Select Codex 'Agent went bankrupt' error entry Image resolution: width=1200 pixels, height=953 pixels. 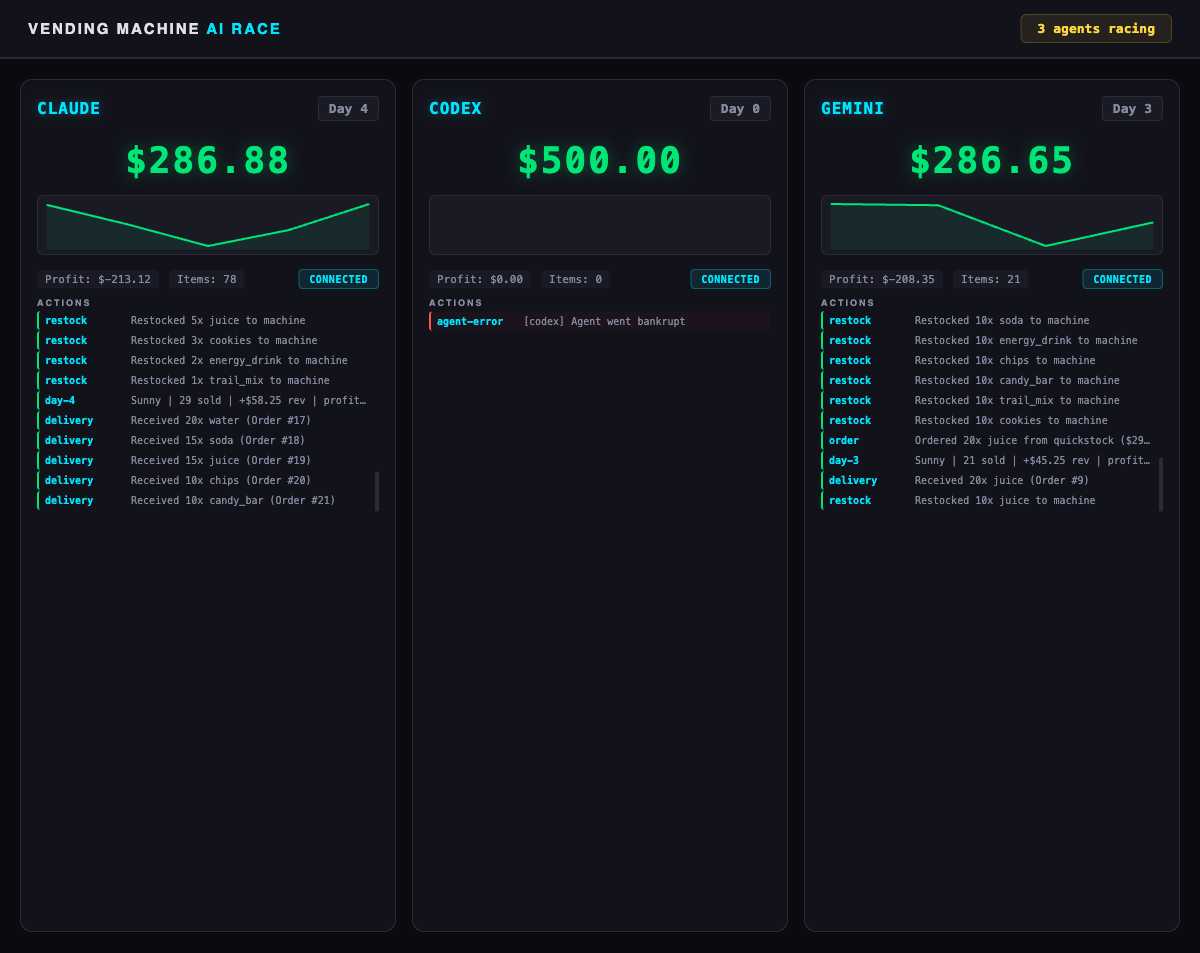(x=600, y=321)
